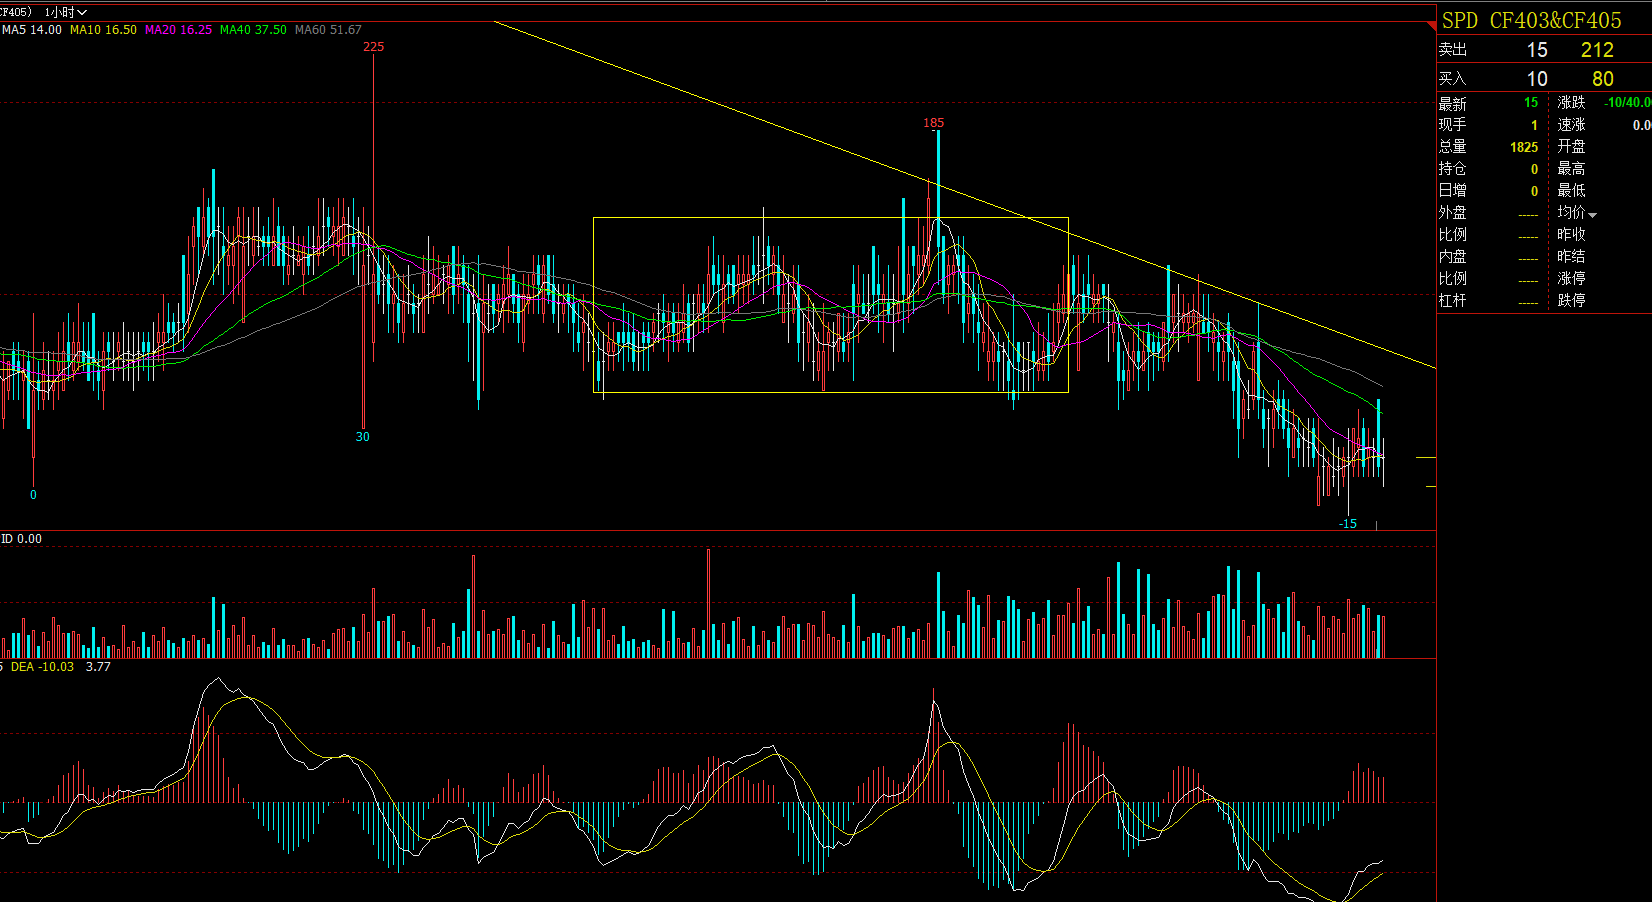This screenshot has height=902, width=1652.
Task: Click the 卖出 sell price 15
Action: coord(1536,50)
